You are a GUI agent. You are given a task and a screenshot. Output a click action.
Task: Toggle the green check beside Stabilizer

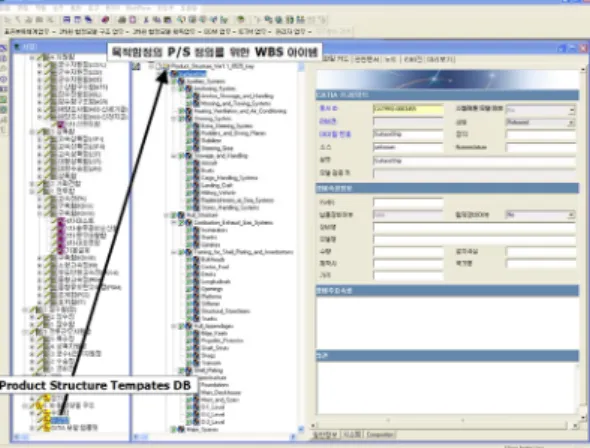[189, 141]
